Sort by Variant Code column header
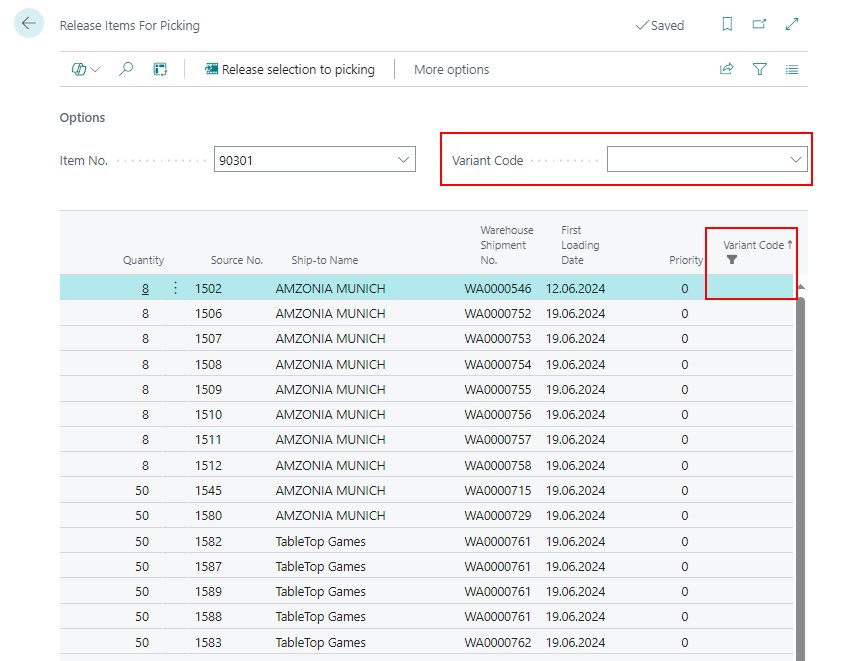Screen dimensions: 843x661 pyautogui.click(x=753, y=245)
